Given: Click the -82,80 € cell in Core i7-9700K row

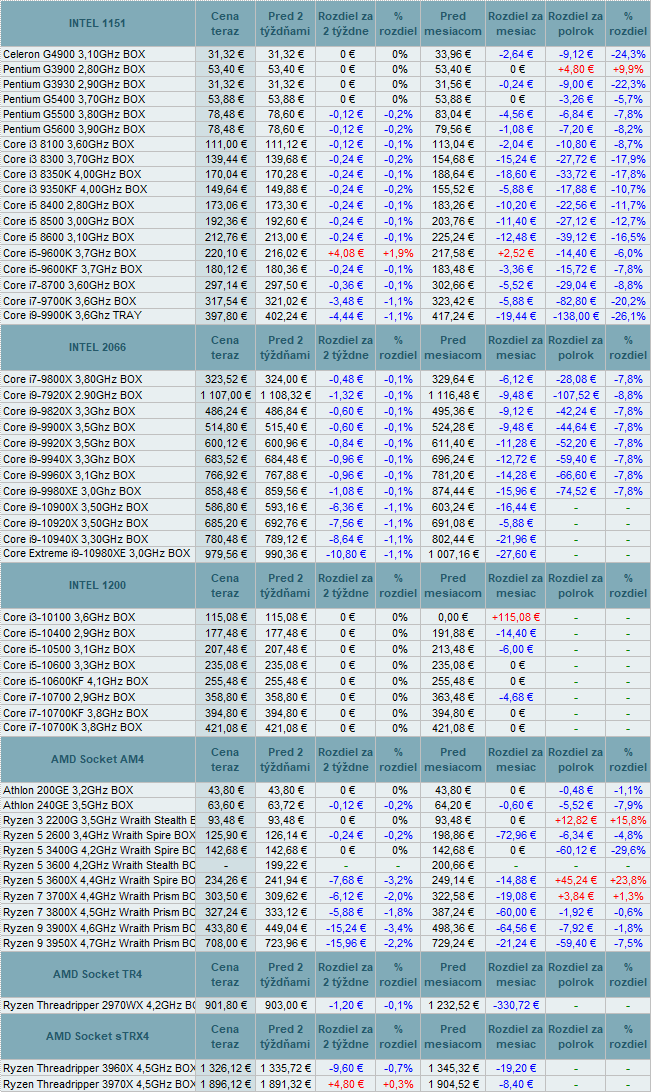Looking at the screenshot, I should click(576, 302).
